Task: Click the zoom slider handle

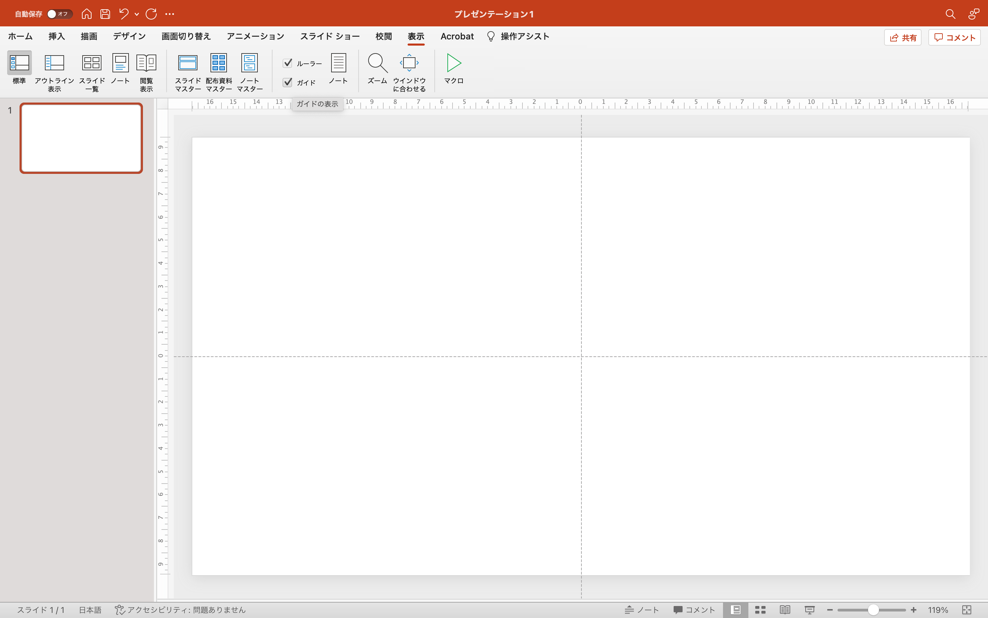Action: (873, 610)
